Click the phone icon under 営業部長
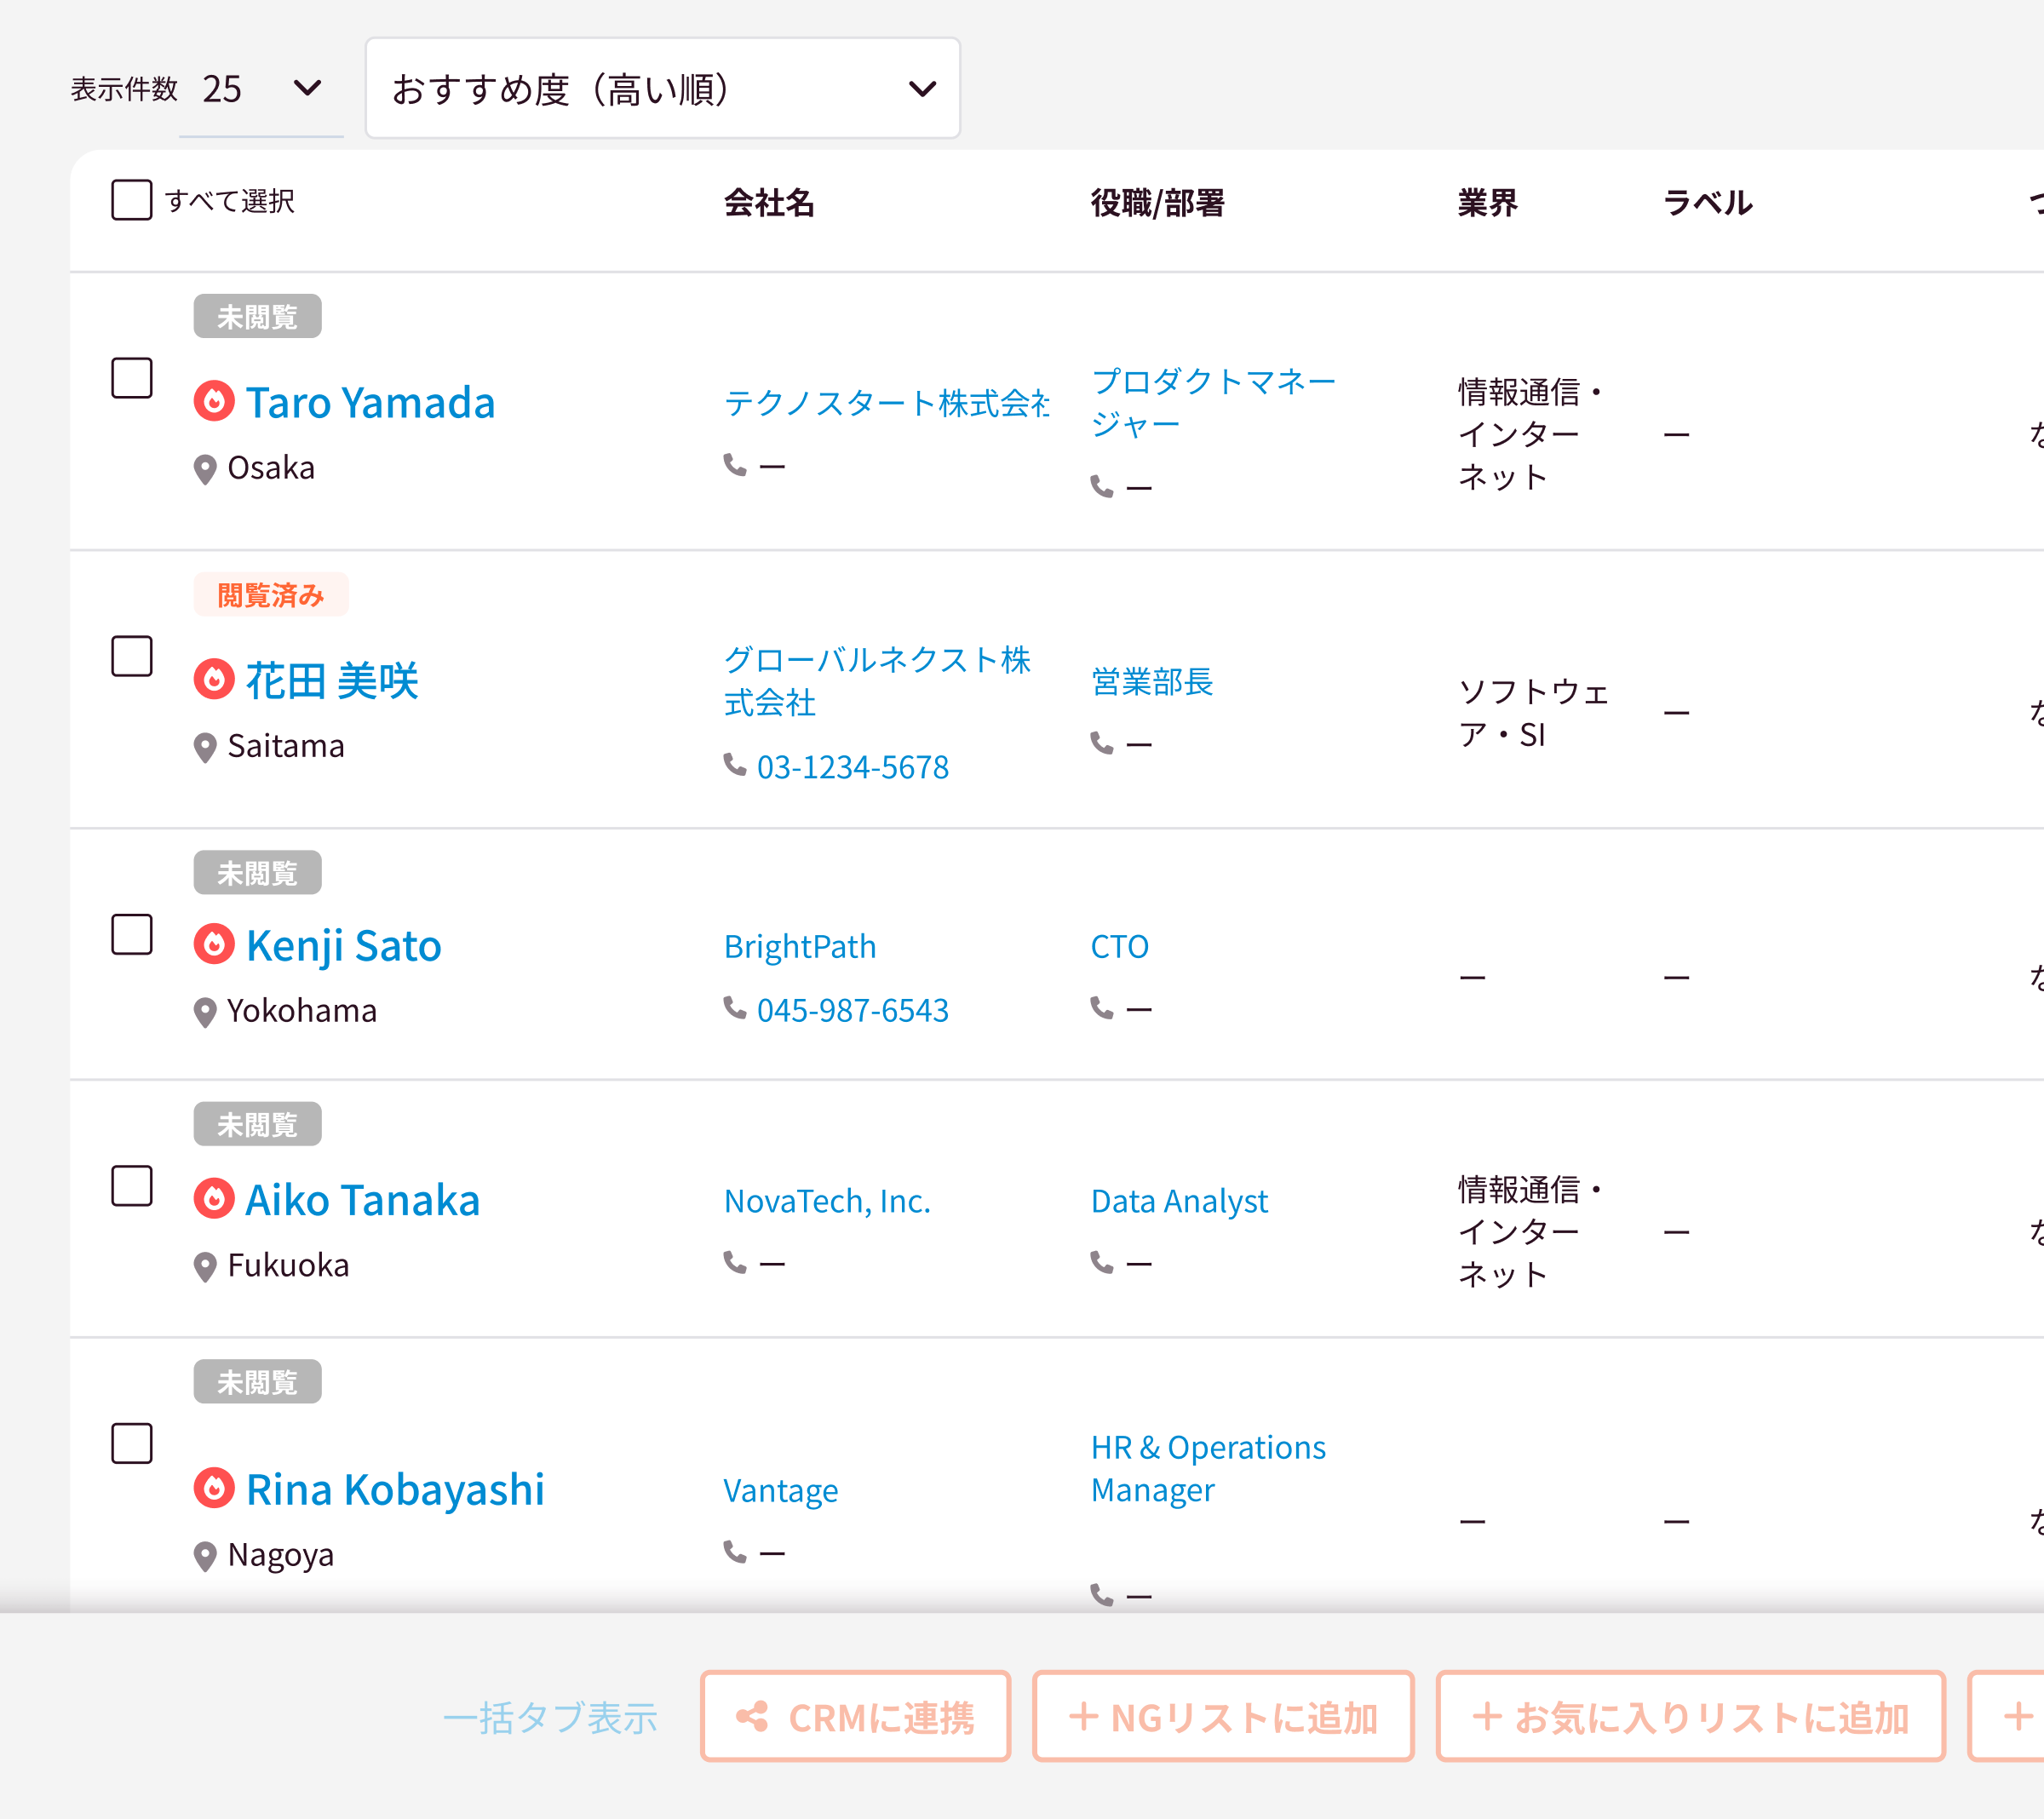Screen dimensions: 2044x1819 [x=1102, y=743]
